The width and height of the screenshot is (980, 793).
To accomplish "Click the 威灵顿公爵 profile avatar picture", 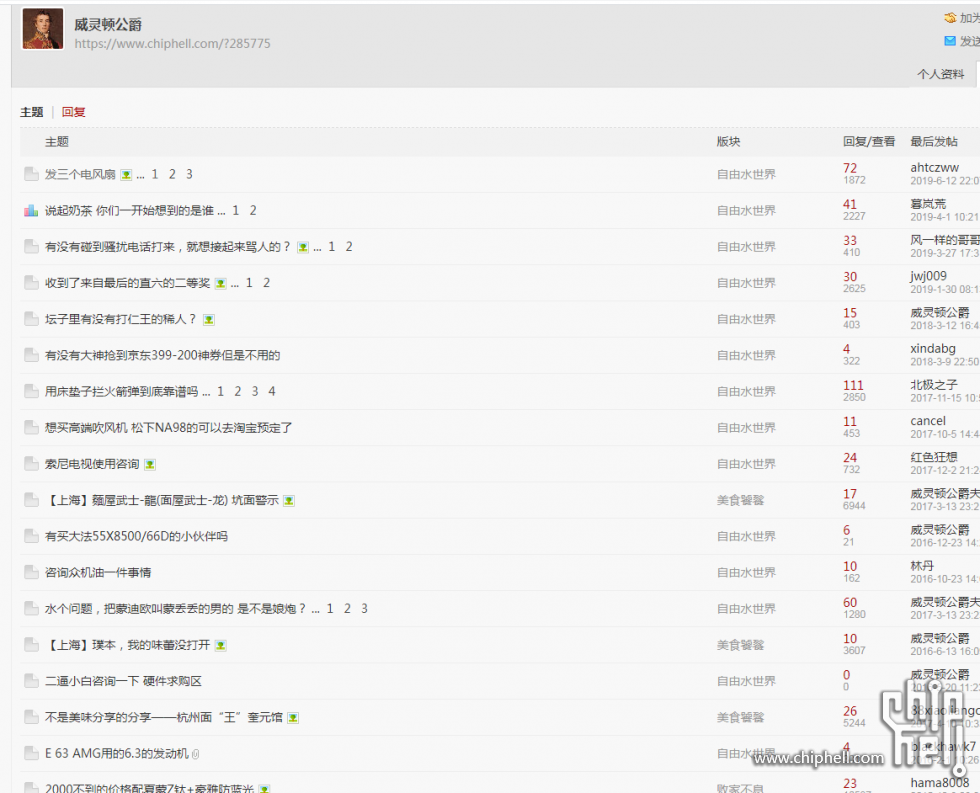I will click(x=43, y=29).
